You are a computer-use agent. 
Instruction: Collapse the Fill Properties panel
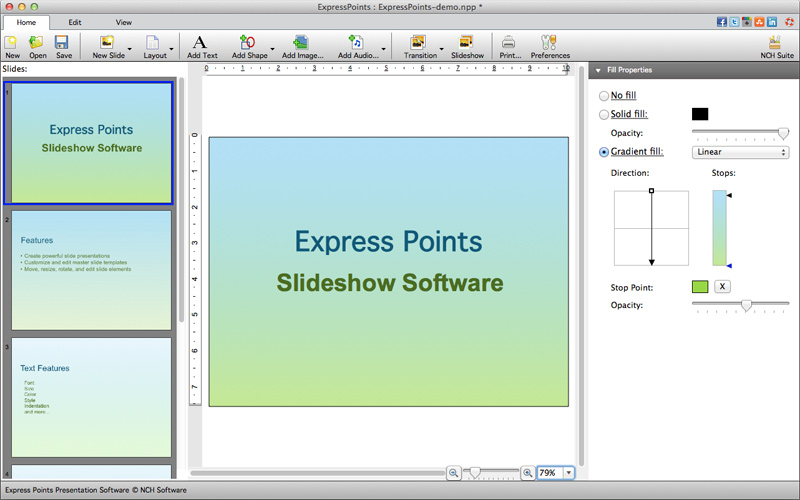[598, 70]
